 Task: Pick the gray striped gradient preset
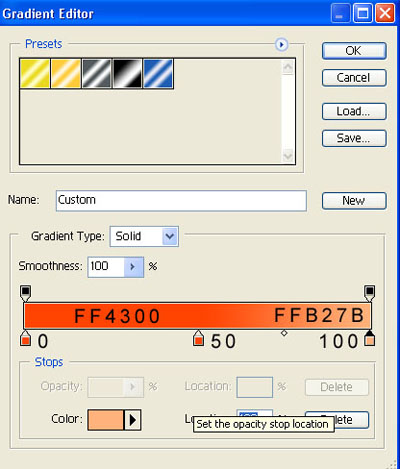[97, 74]
